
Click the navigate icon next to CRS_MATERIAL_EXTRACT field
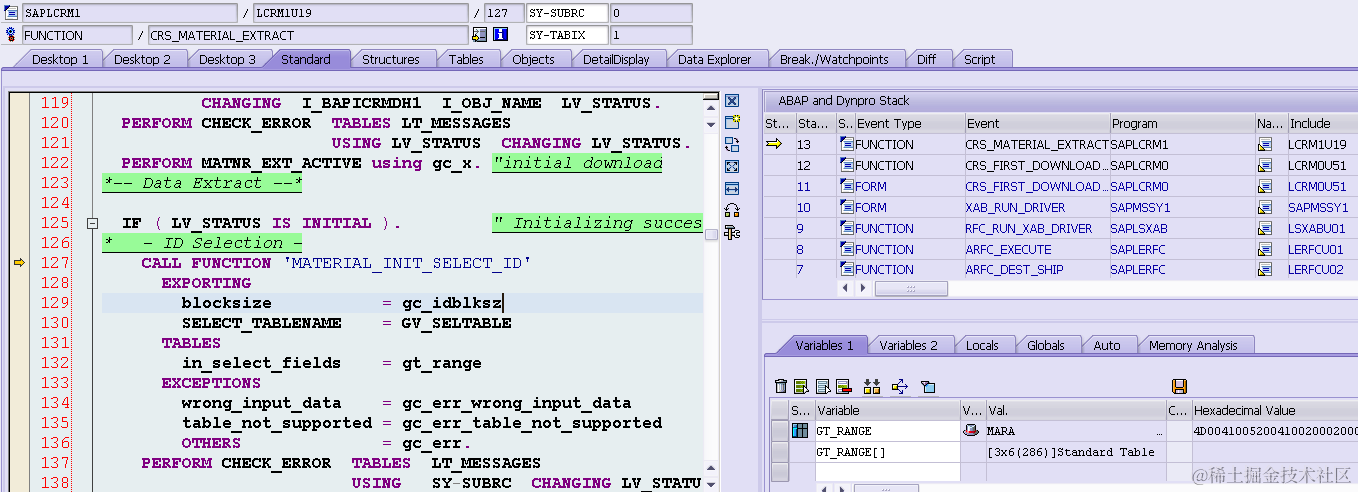[x=480, y=35]
